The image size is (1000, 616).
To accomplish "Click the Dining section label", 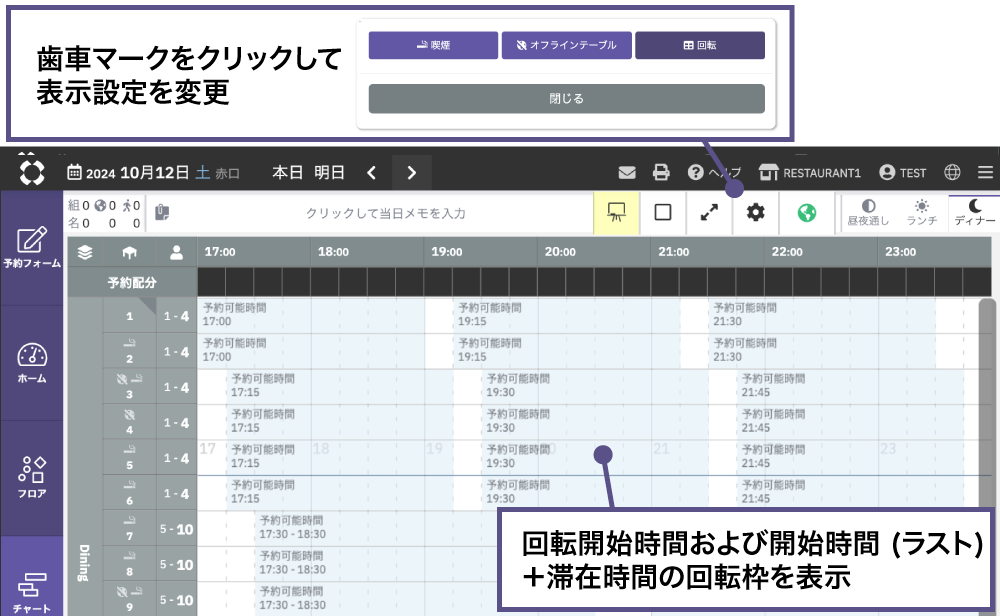I will tap(85, 563).
